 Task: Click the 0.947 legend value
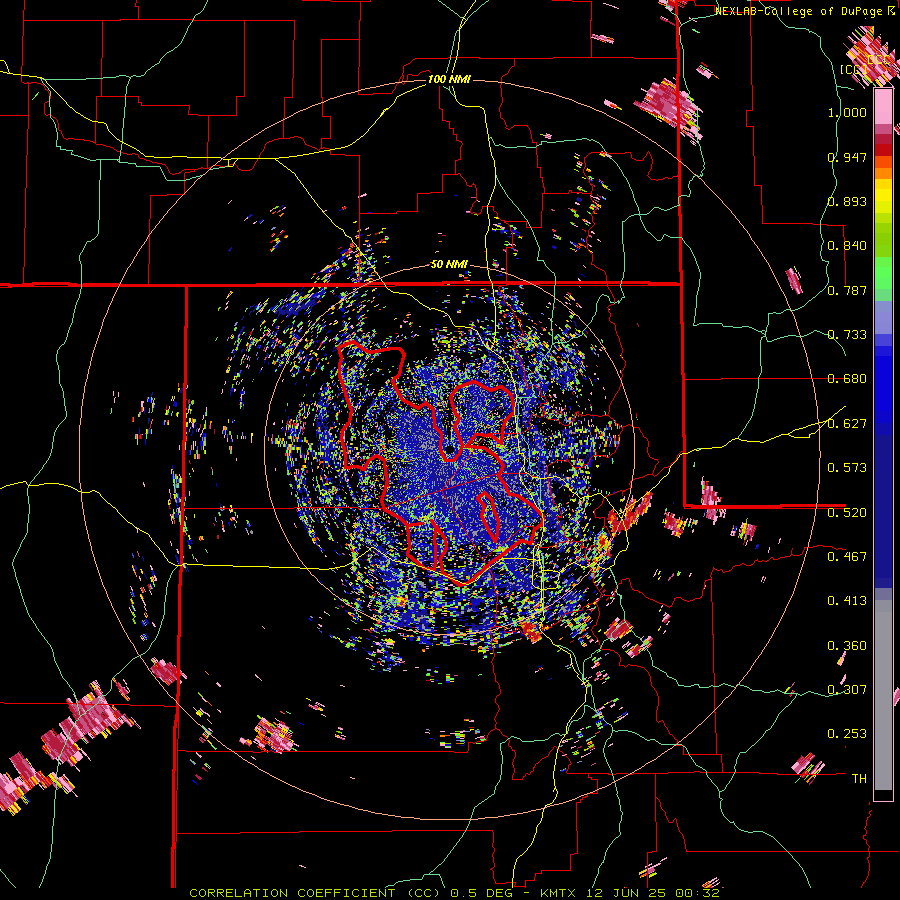coord(847,157)
